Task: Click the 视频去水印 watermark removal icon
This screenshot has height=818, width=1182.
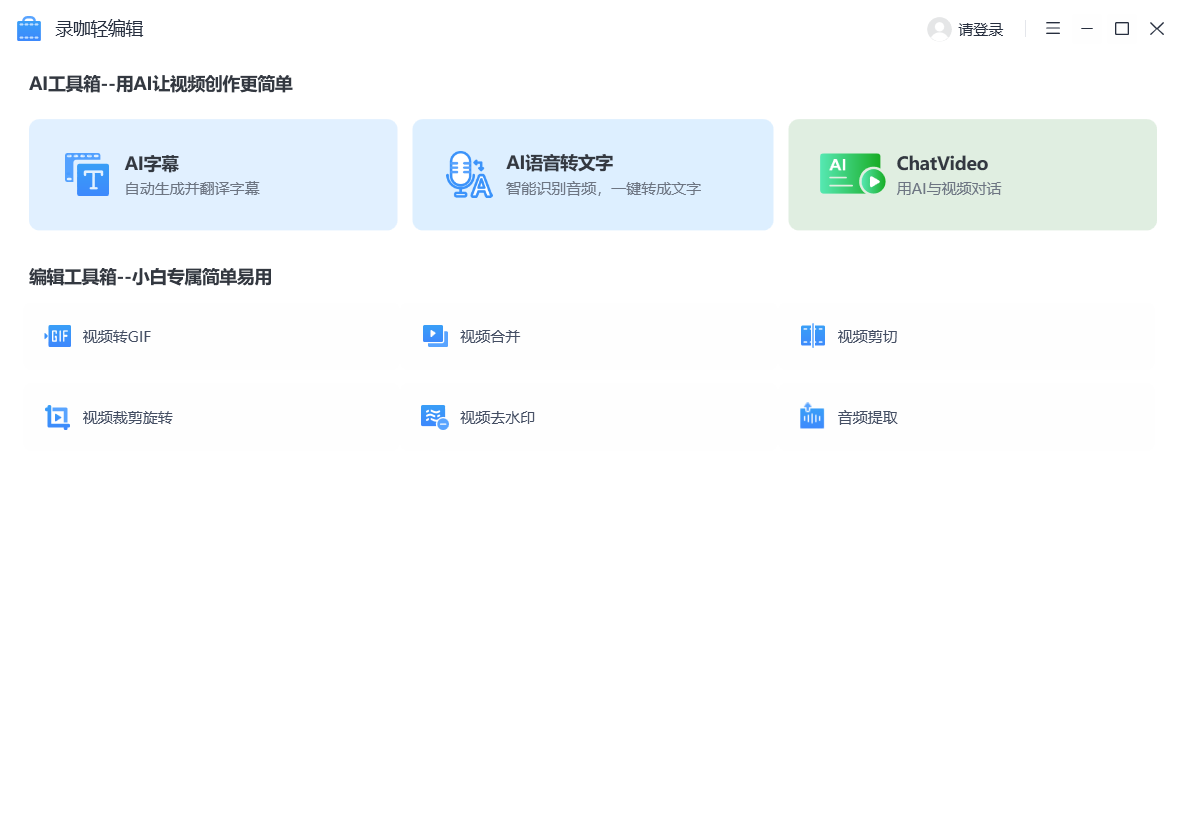Action: 435,417
